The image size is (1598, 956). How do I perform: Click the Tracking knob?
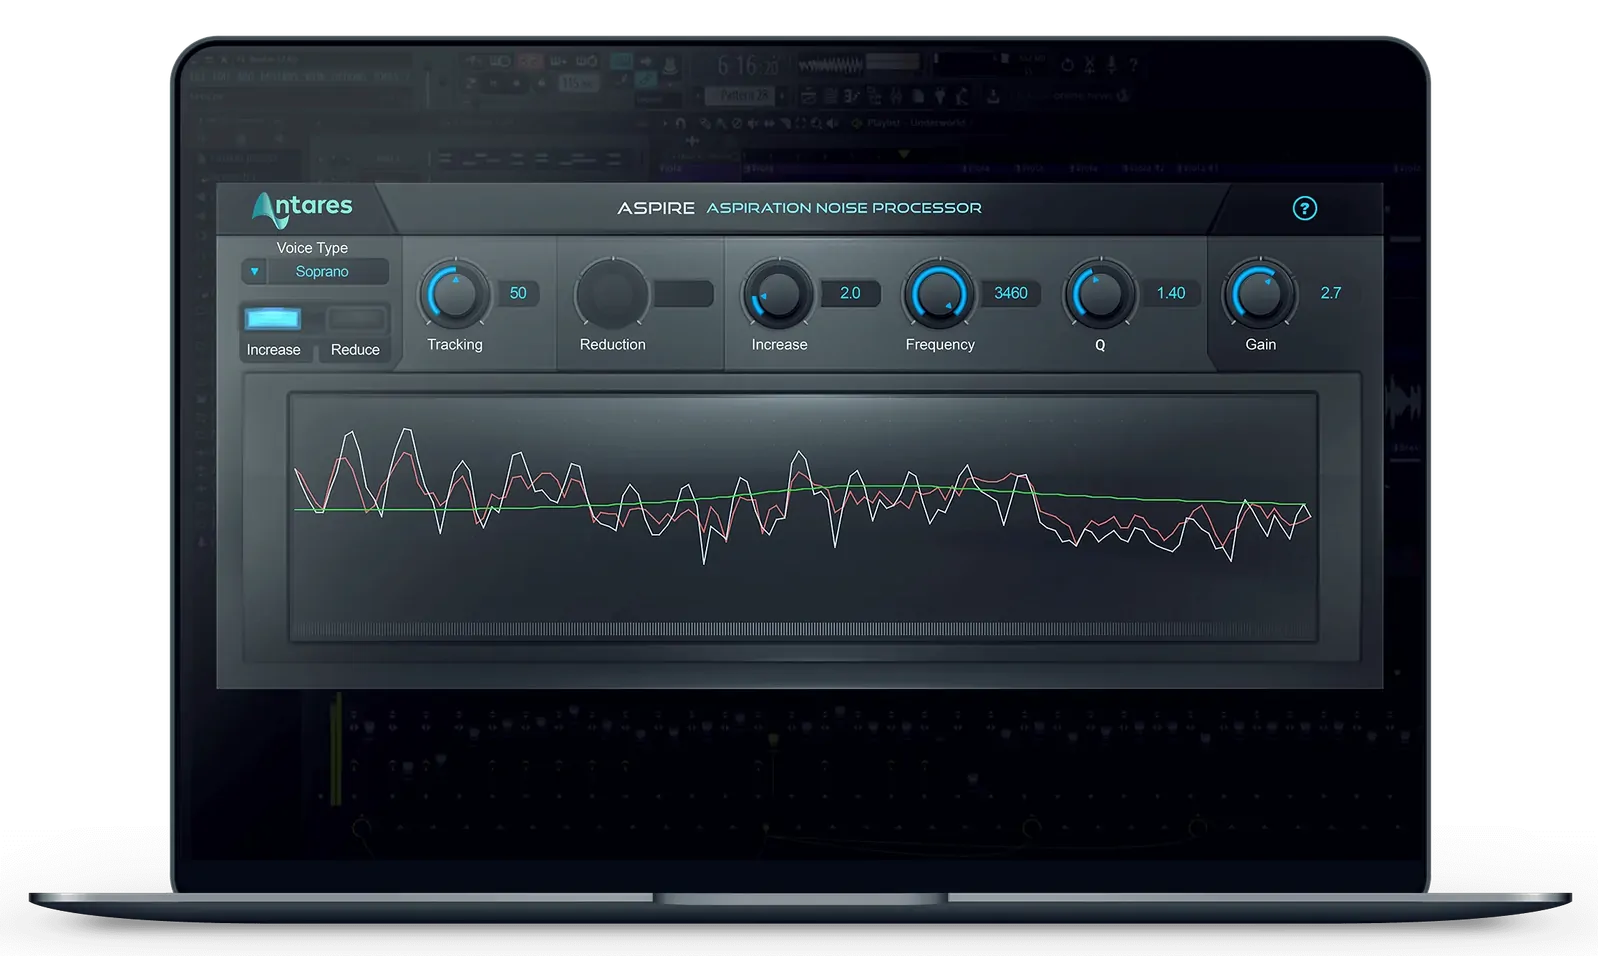coord(455,295)
